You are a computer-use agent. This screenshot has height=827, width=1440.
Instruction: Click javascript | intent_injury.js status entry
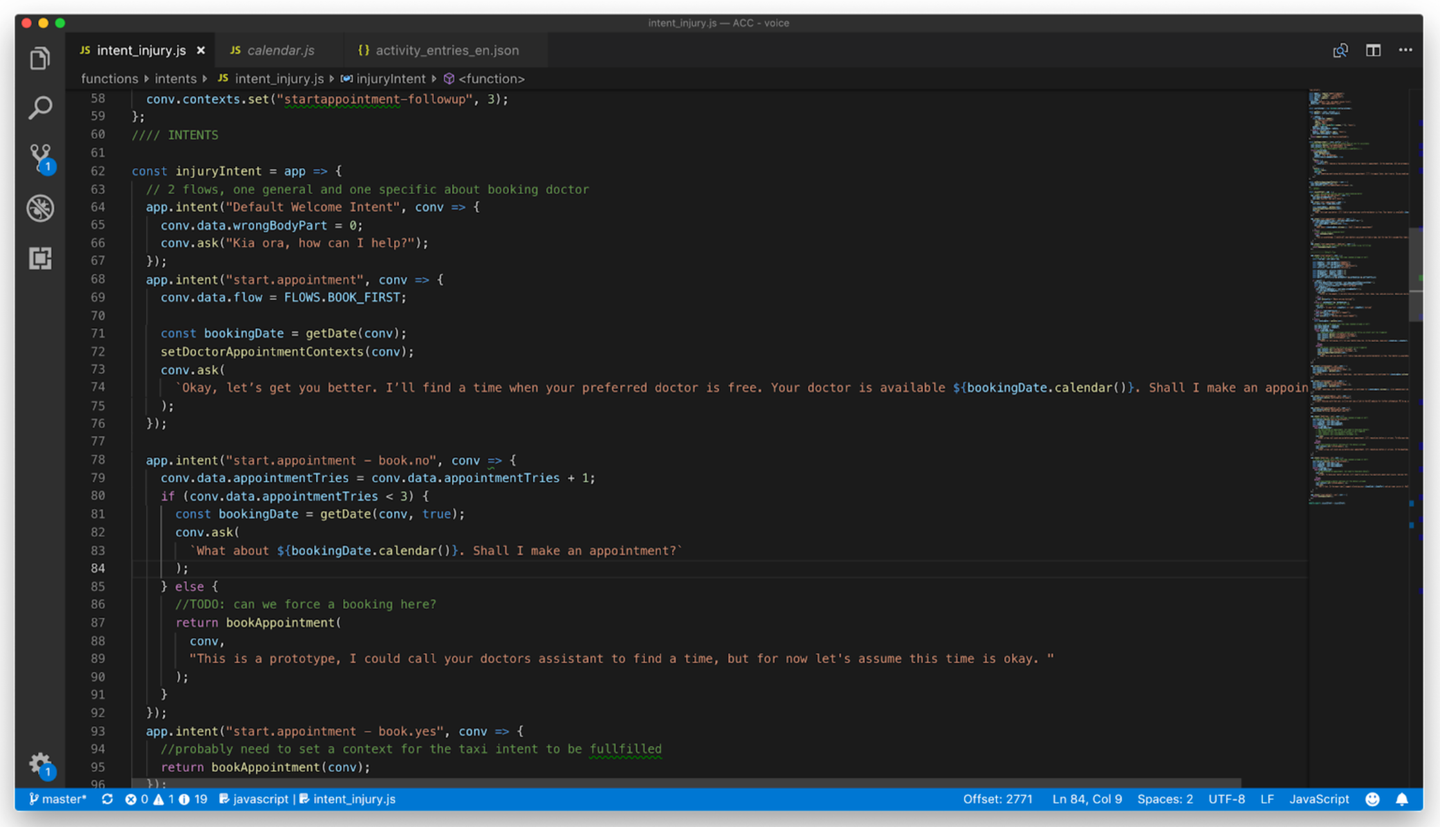pos(307,799)
